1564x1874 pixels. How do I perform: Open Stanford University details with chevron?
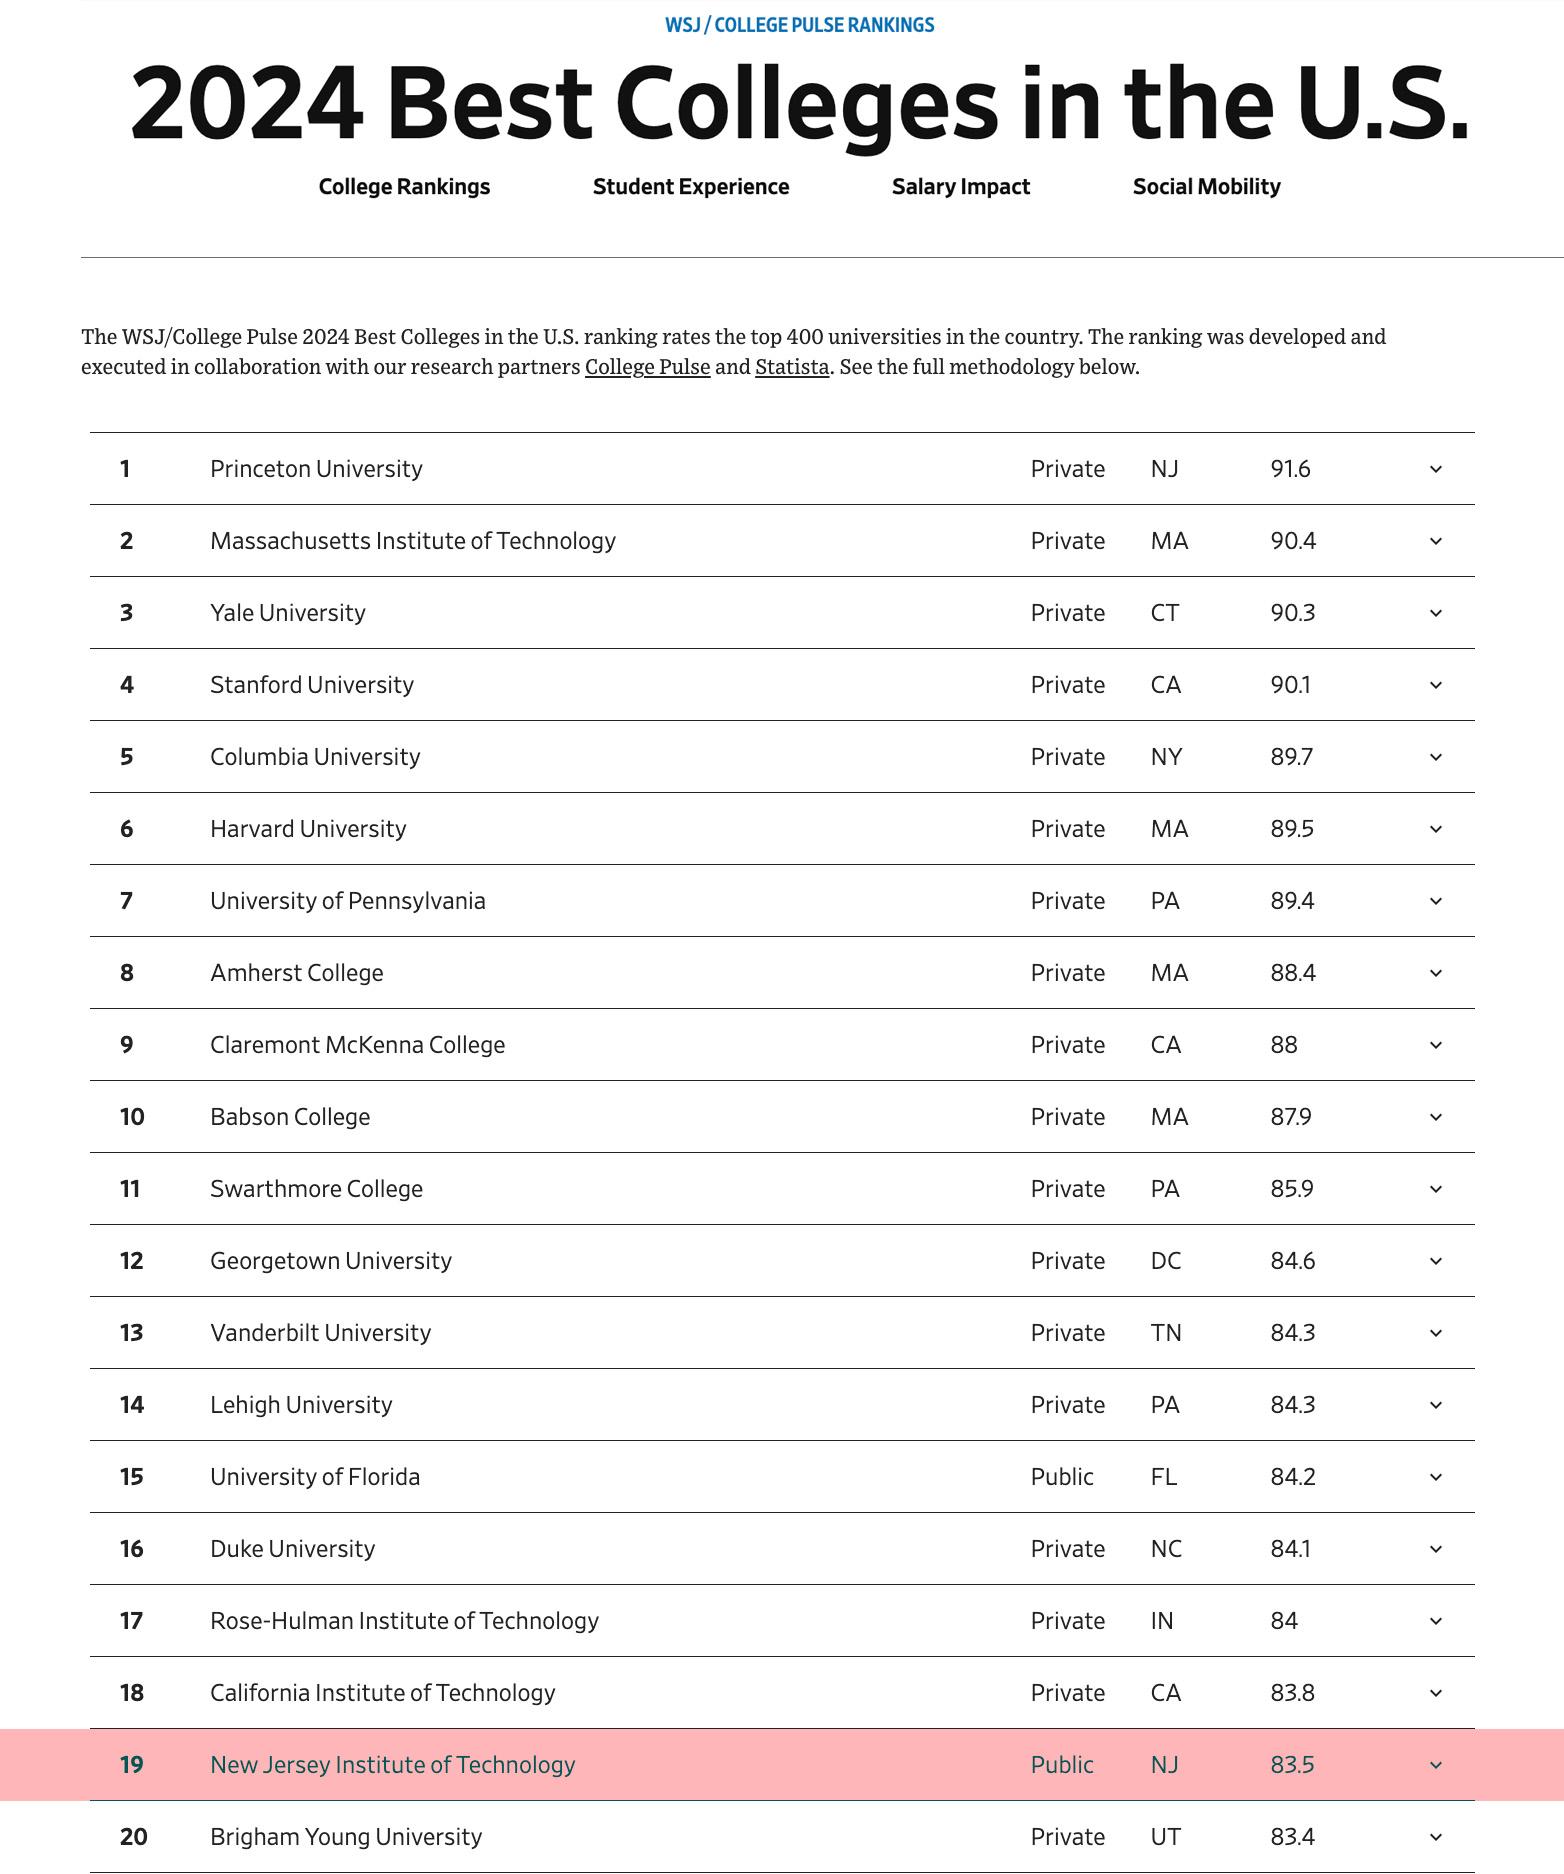pos(1435,685)
